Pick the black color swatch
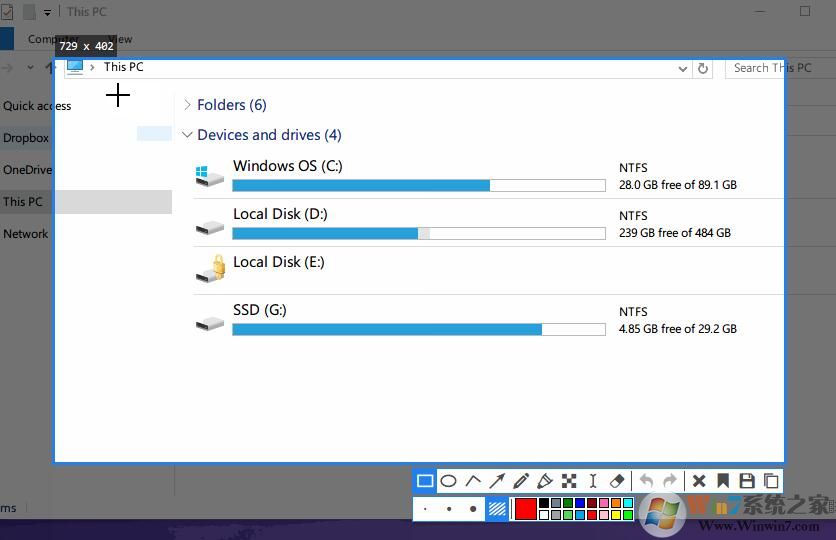Viewport: 836px width, 540px height. (544, 503)
